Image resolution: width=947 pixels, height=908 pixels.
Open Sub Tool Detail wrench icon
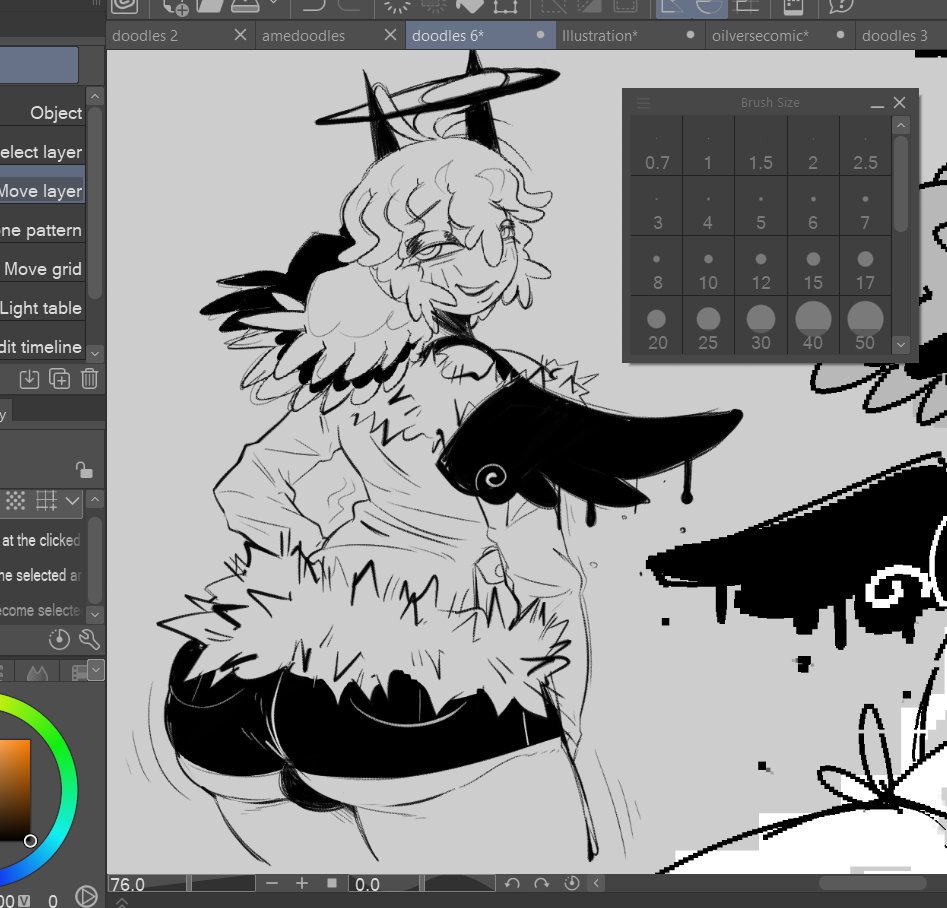pyautogui.click(x=89, y=639)
